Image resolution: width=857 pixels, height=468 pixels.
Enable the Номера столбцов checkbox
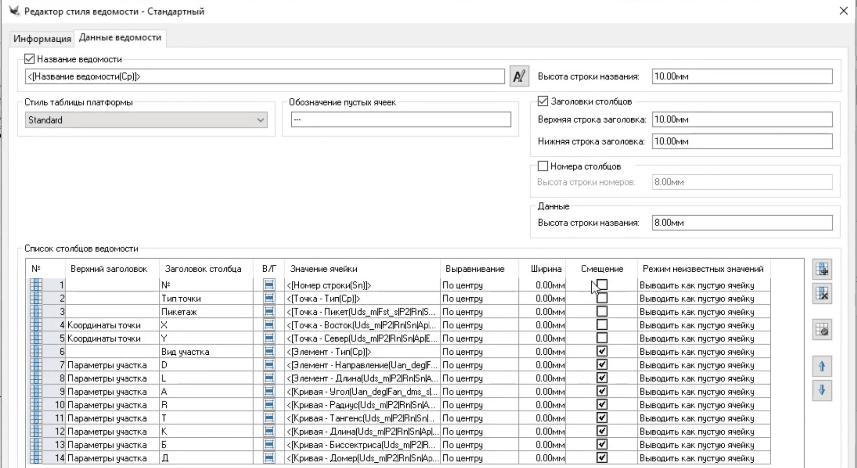543,164
